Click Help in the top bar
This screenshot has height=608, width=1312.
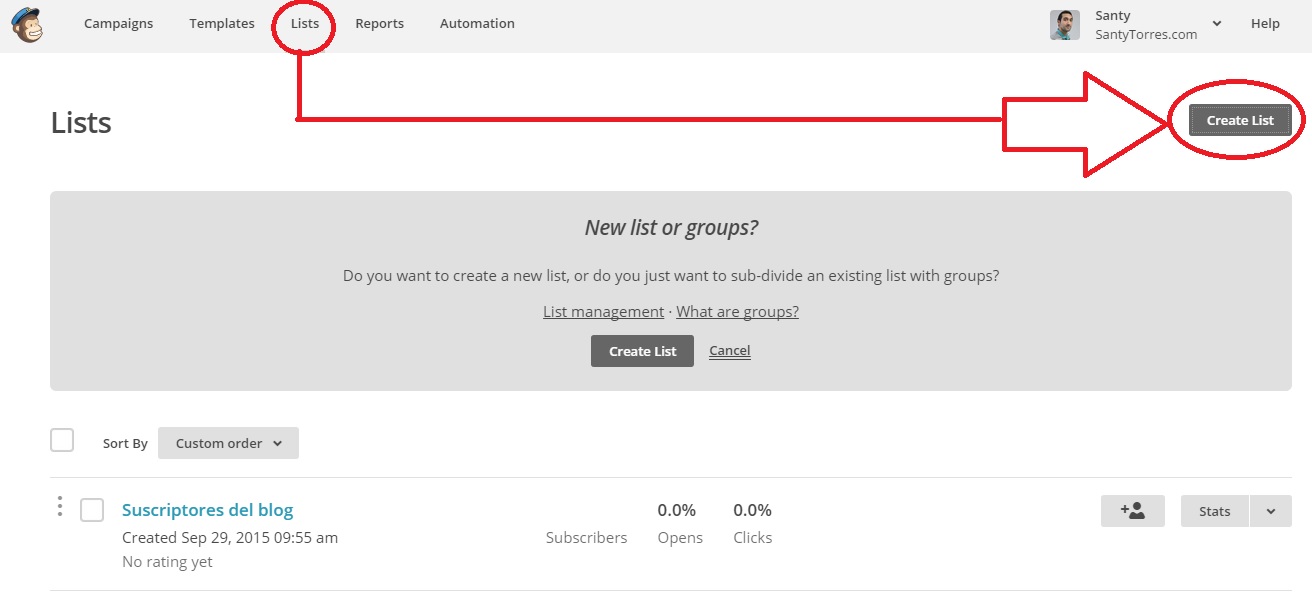[x=1264, y=24]
